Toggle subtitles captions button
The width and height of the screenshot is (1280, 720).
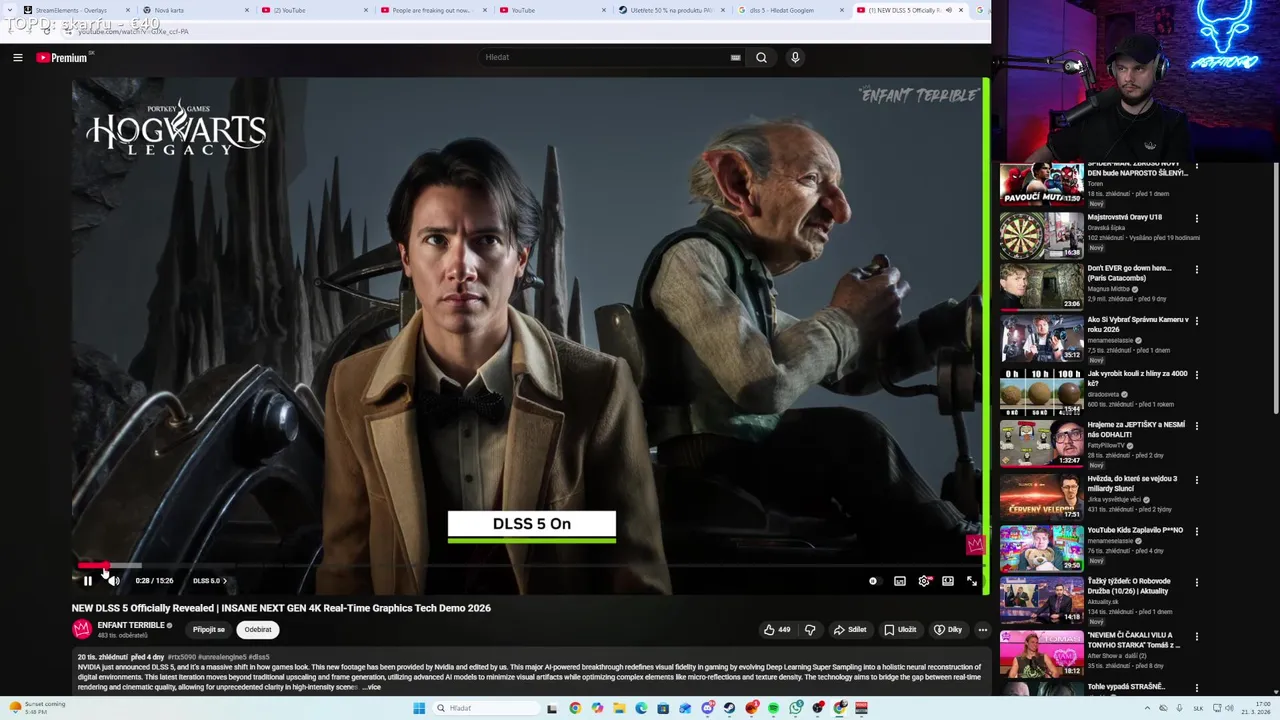click(899, 581)
